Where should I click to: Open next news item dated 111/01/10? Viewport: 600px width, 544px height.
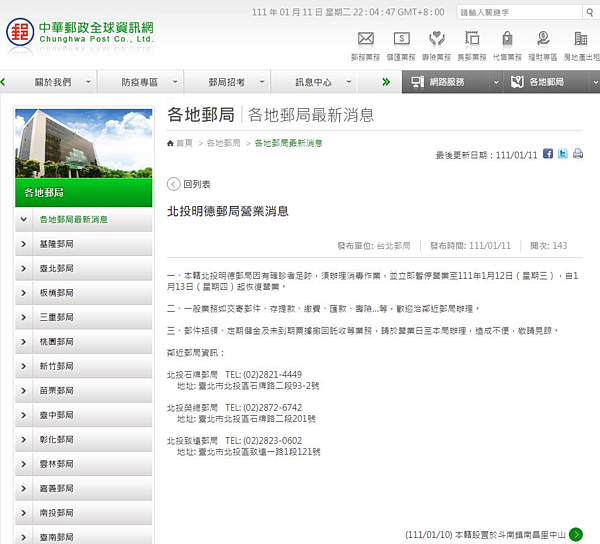485,534
